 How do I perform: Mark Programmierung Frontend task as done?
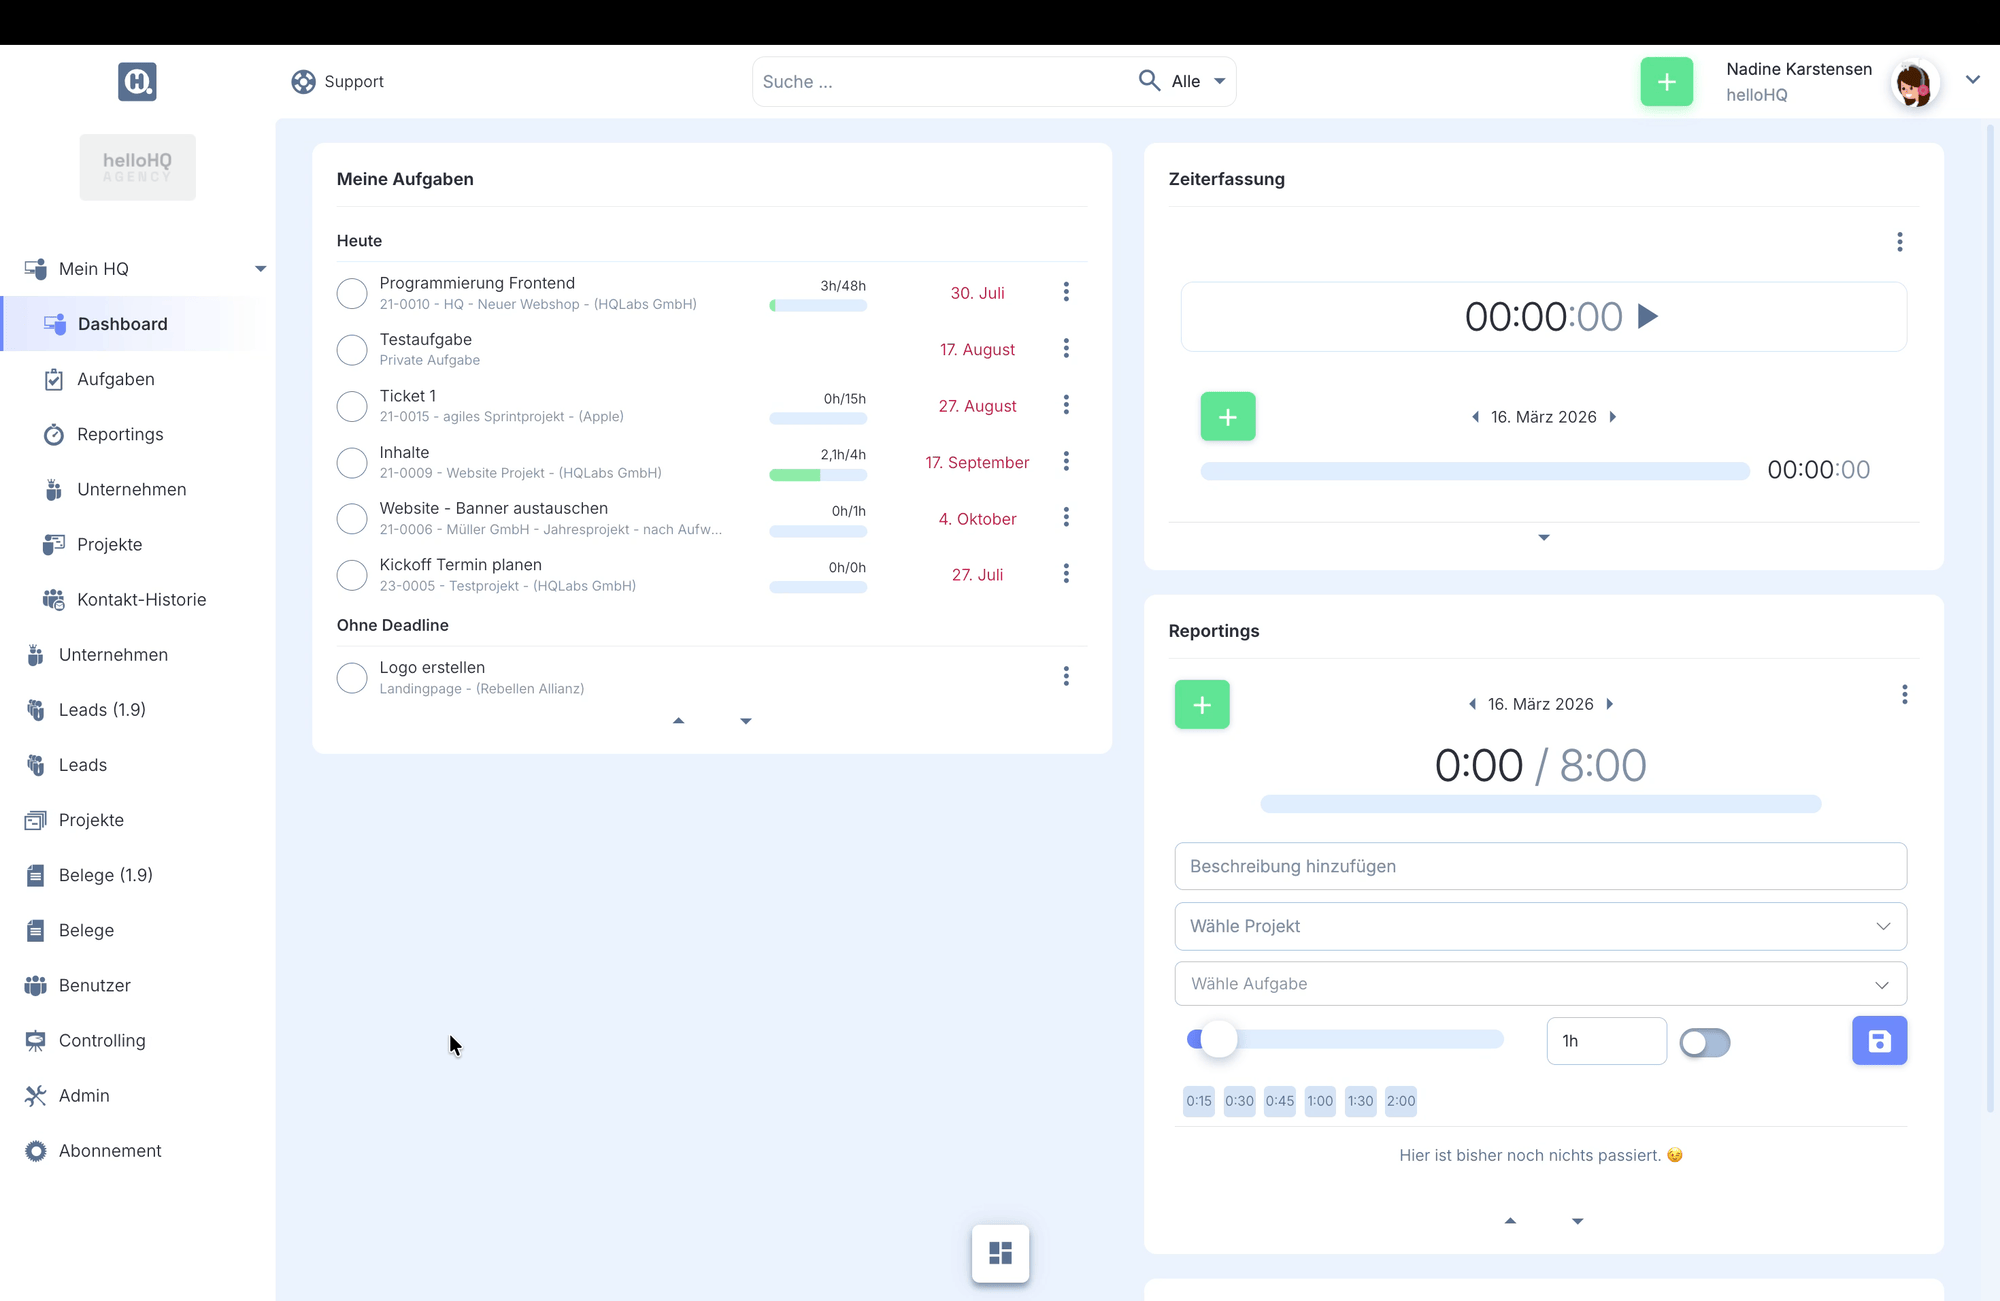(x=352, y=293)
